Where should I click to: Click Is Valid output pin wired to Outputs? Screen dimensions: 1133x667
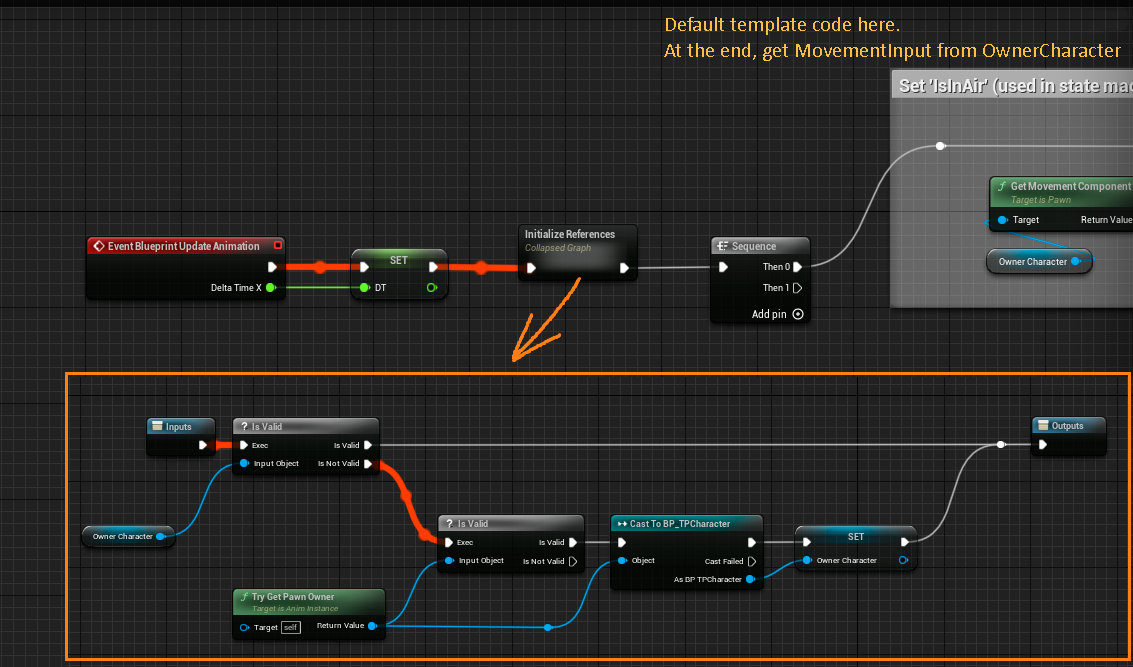368,445
